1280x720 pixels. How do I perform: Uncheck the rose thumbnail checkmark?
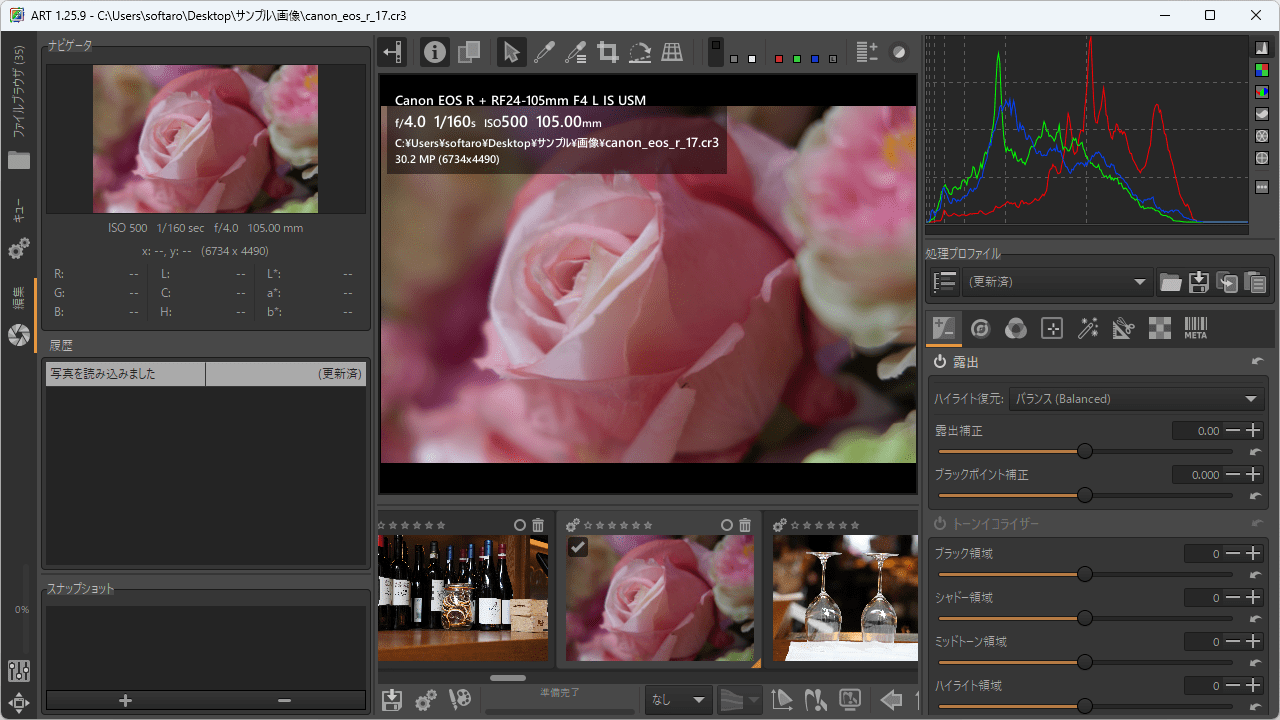(578, 546)
